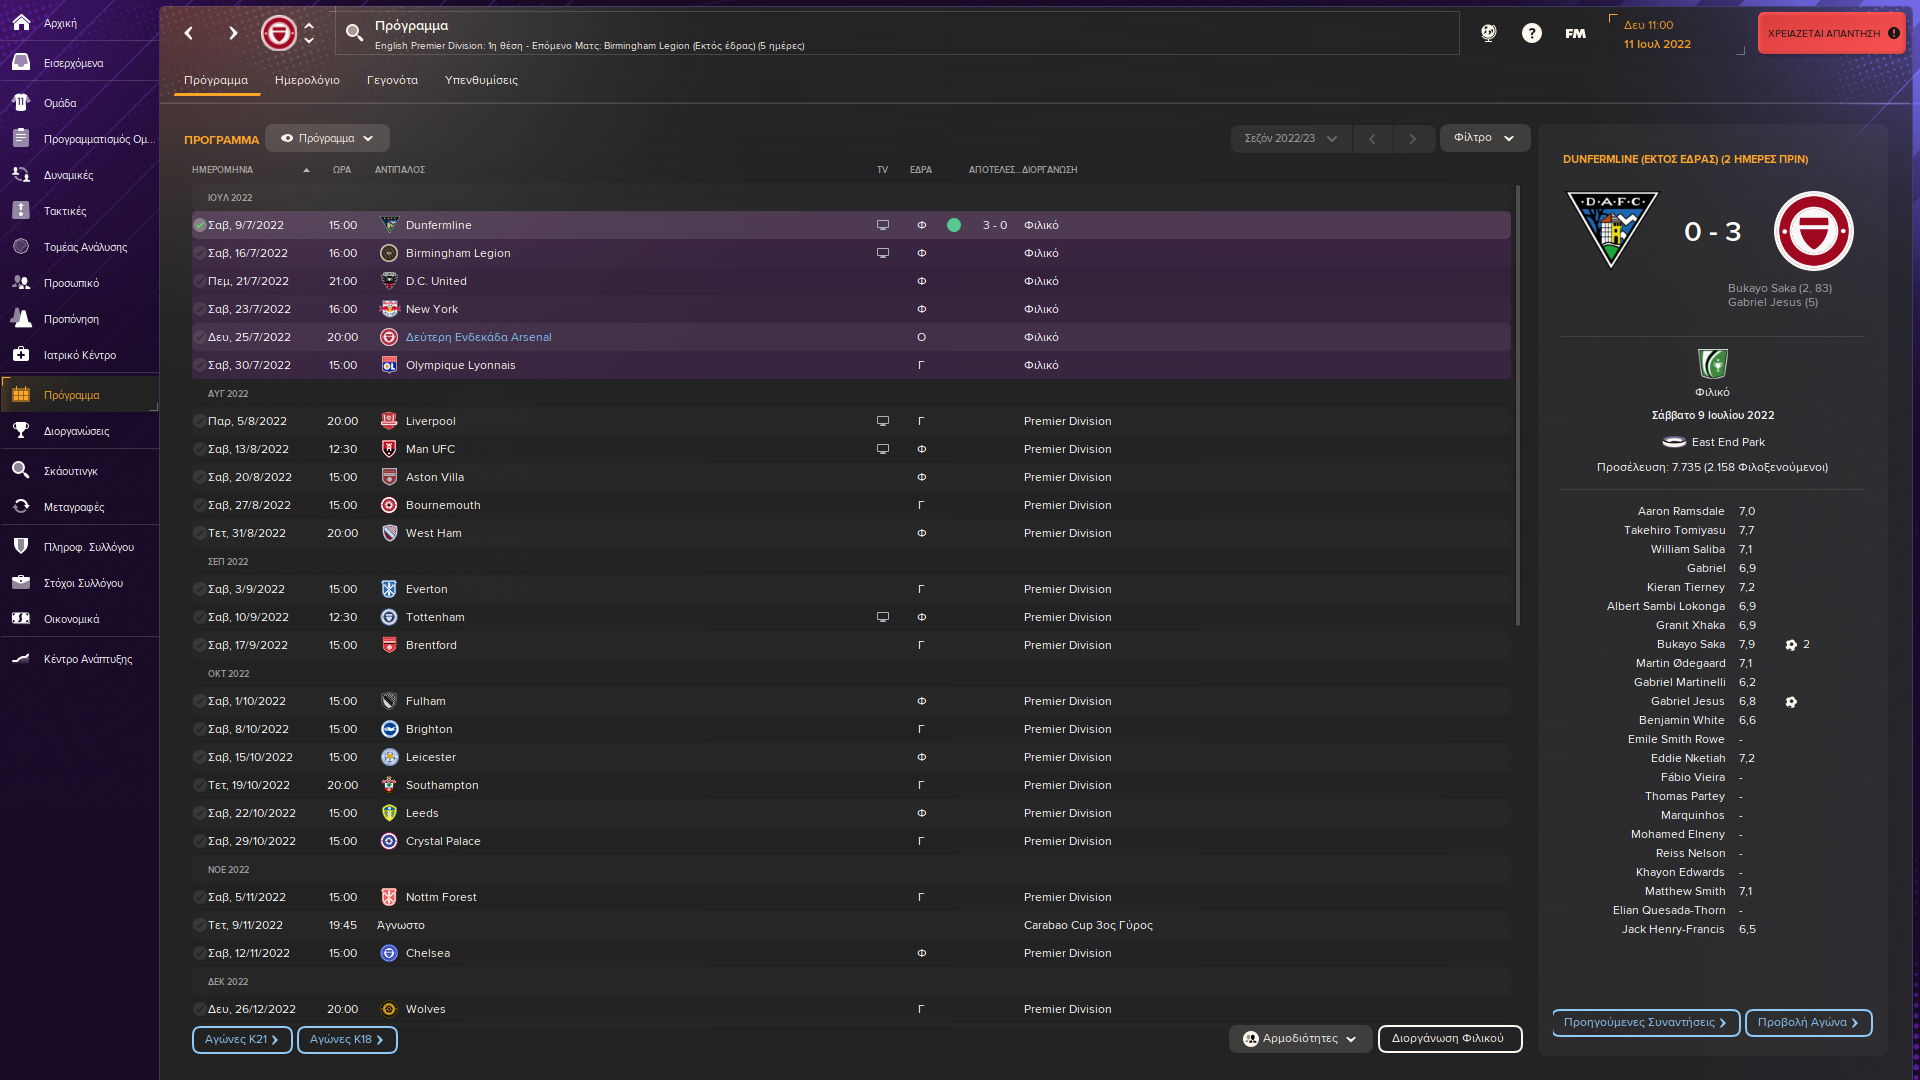The image size is (1920, 1080).
Task: Click the down chevron next to club badge
Action: click(x=309, y=40)
